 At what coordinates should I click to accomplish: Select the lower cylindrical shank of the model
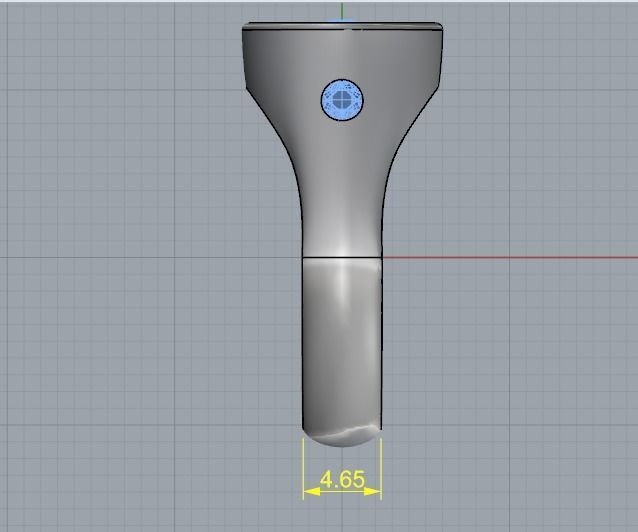coord(342,352)
